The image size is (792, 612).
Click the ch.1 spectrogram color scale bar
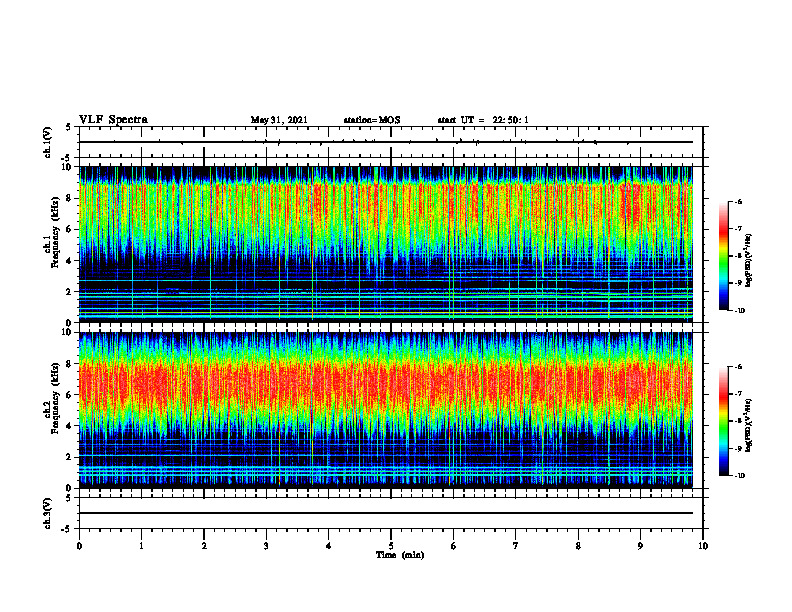point(724,256)
